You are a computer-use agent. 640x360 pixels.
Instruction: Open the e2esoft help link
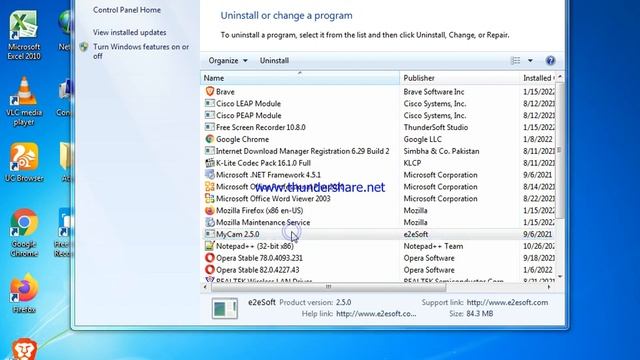point(376,313)
